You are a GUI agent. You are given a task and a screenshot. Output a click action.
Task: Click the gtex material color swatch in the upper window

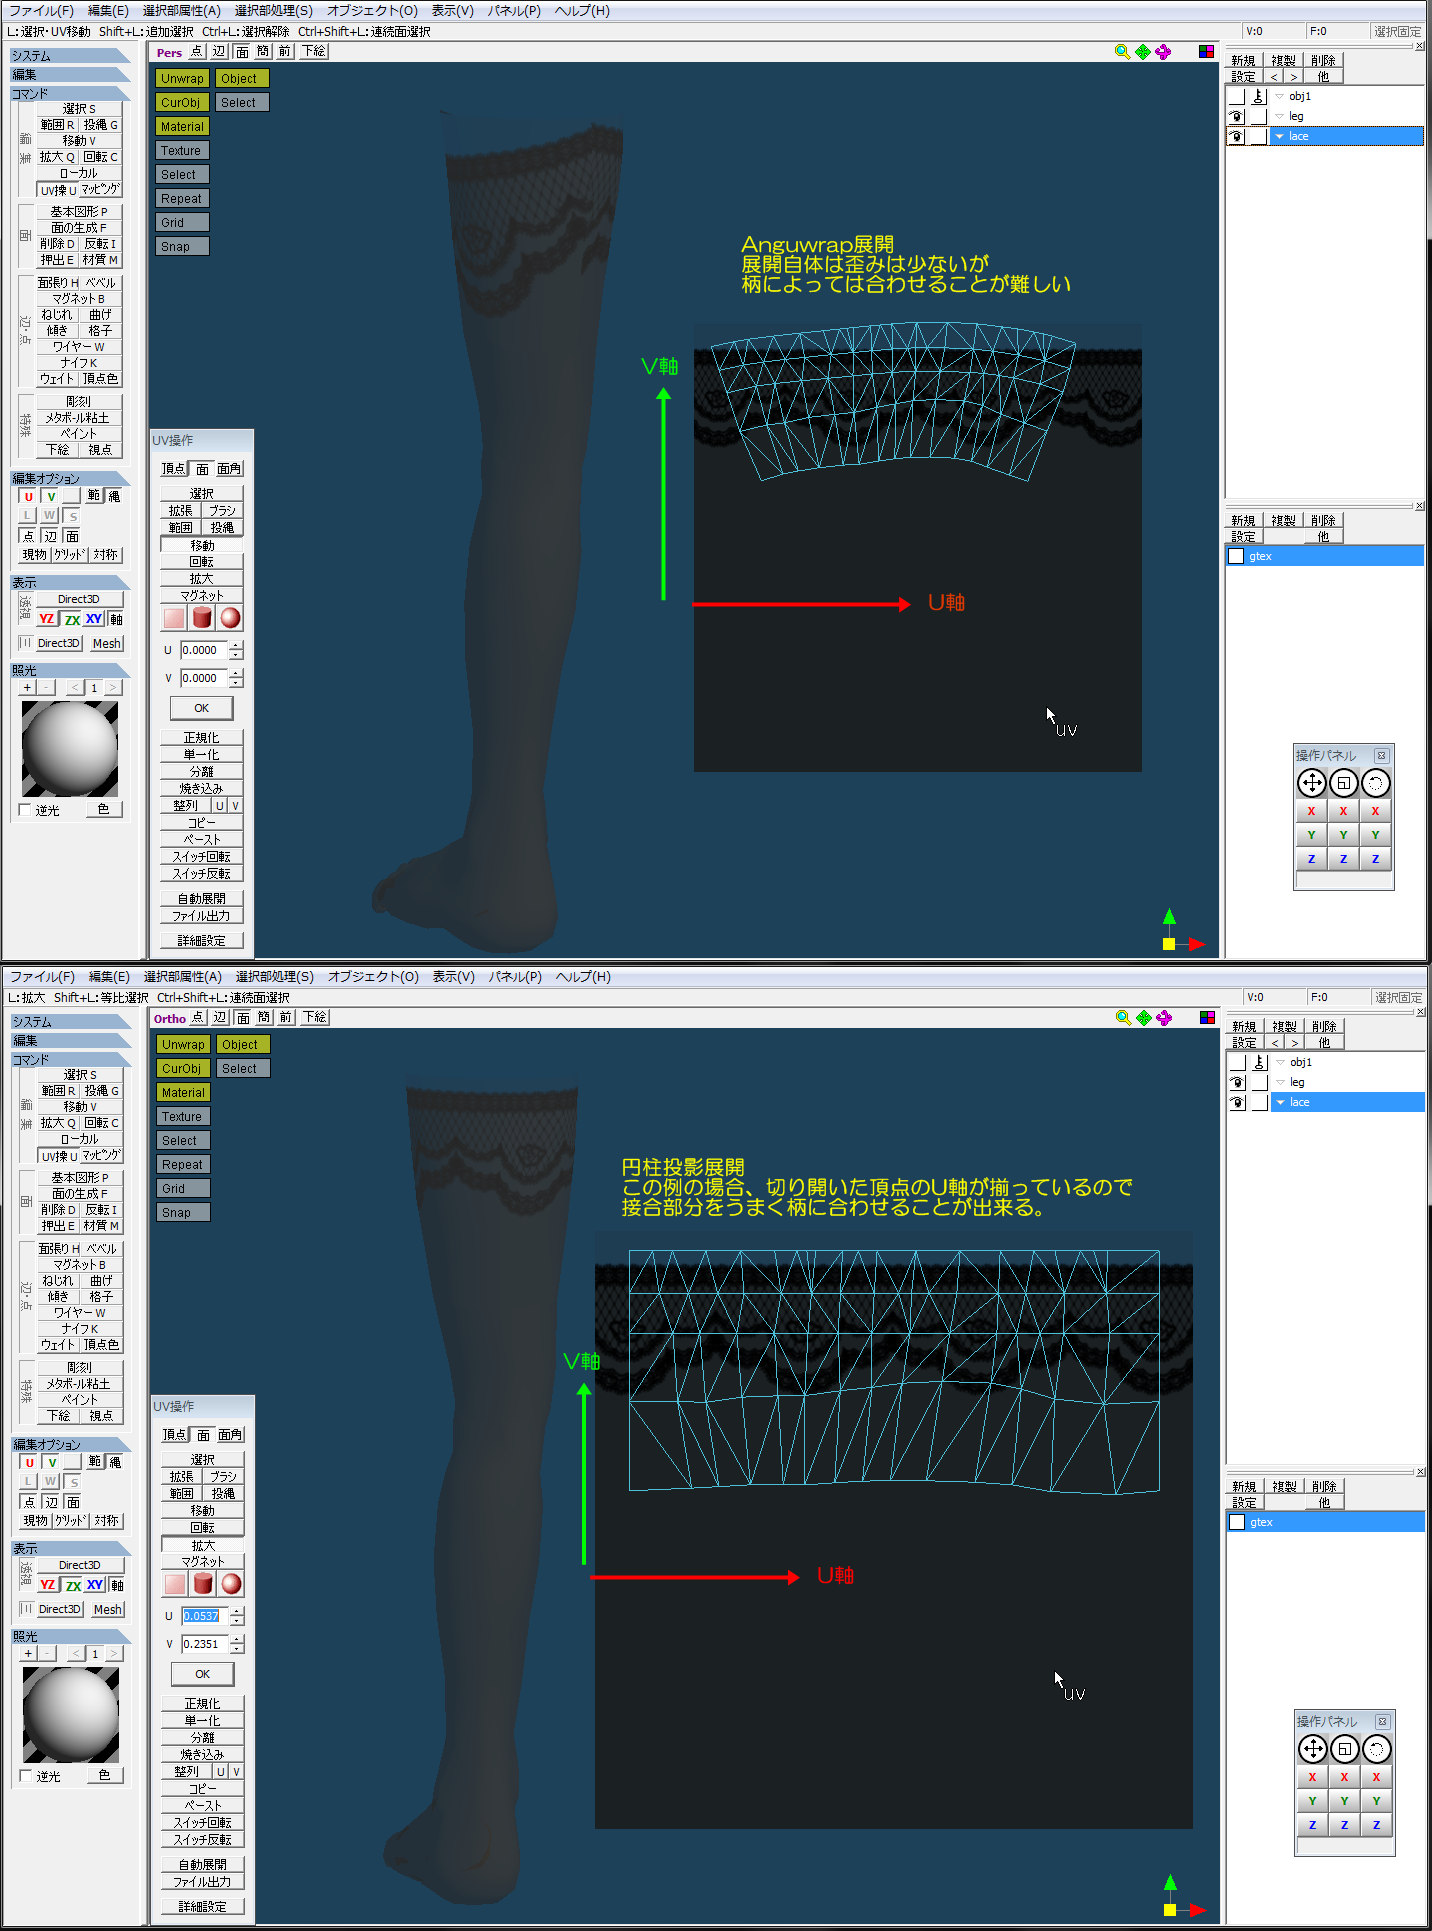(1236, 556)
